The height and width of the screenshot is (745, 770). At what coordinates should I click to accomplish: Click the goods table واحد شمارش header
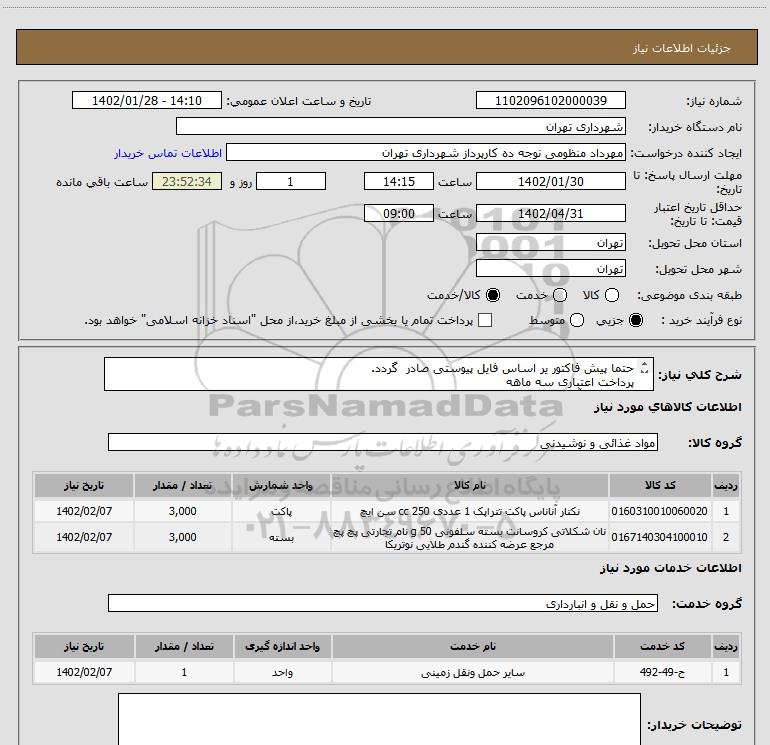(x=281, y=485)
